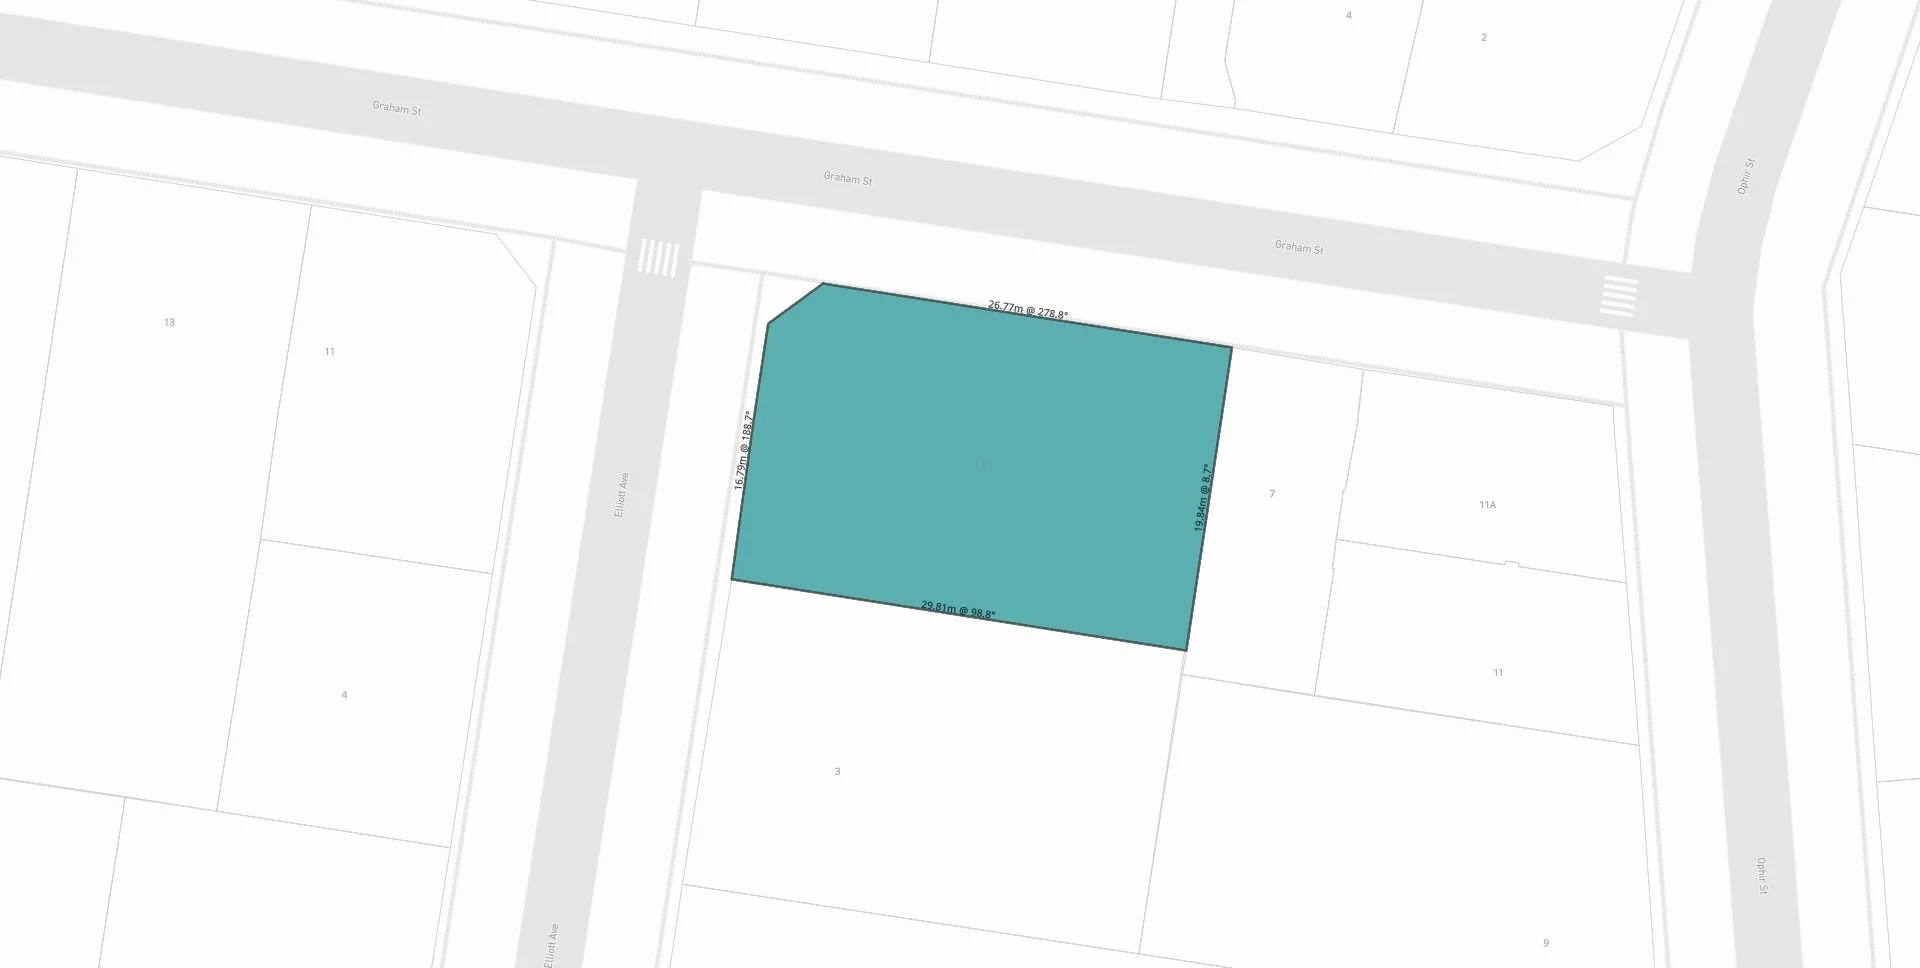This screenshot has width=1920, height=968.
Task: Click lot number 11 adjacent to lot 13
Action: pos(330,352)
